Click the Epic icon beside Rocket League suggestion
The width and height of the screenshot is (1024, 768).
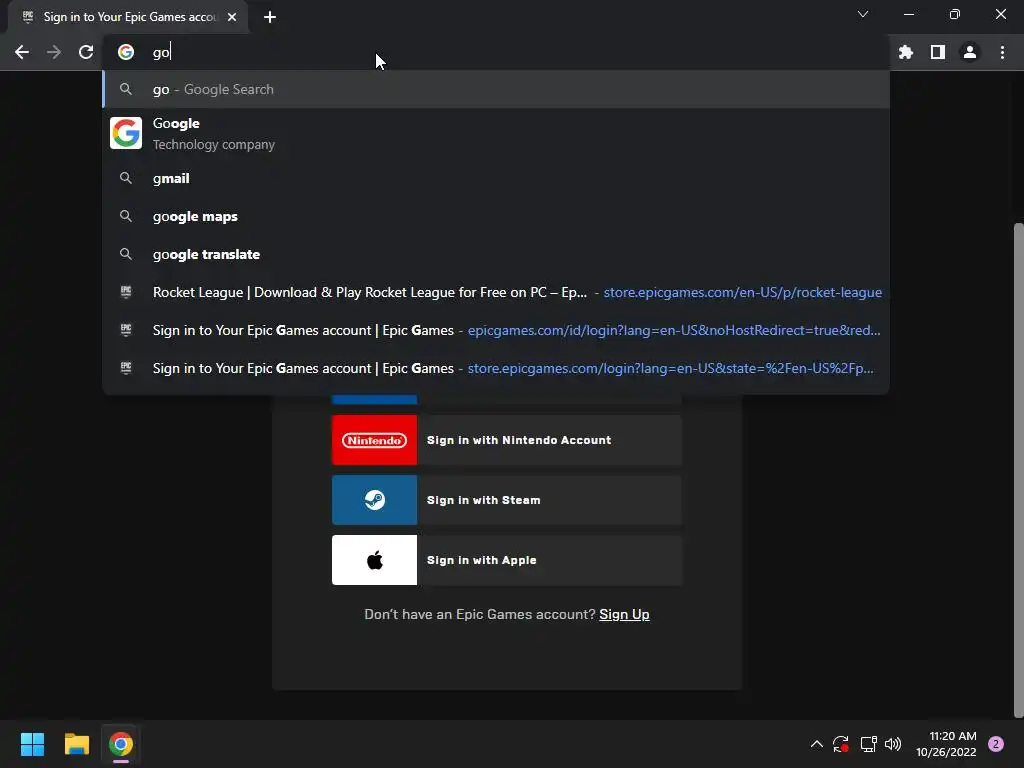click(x=126, y=292)
